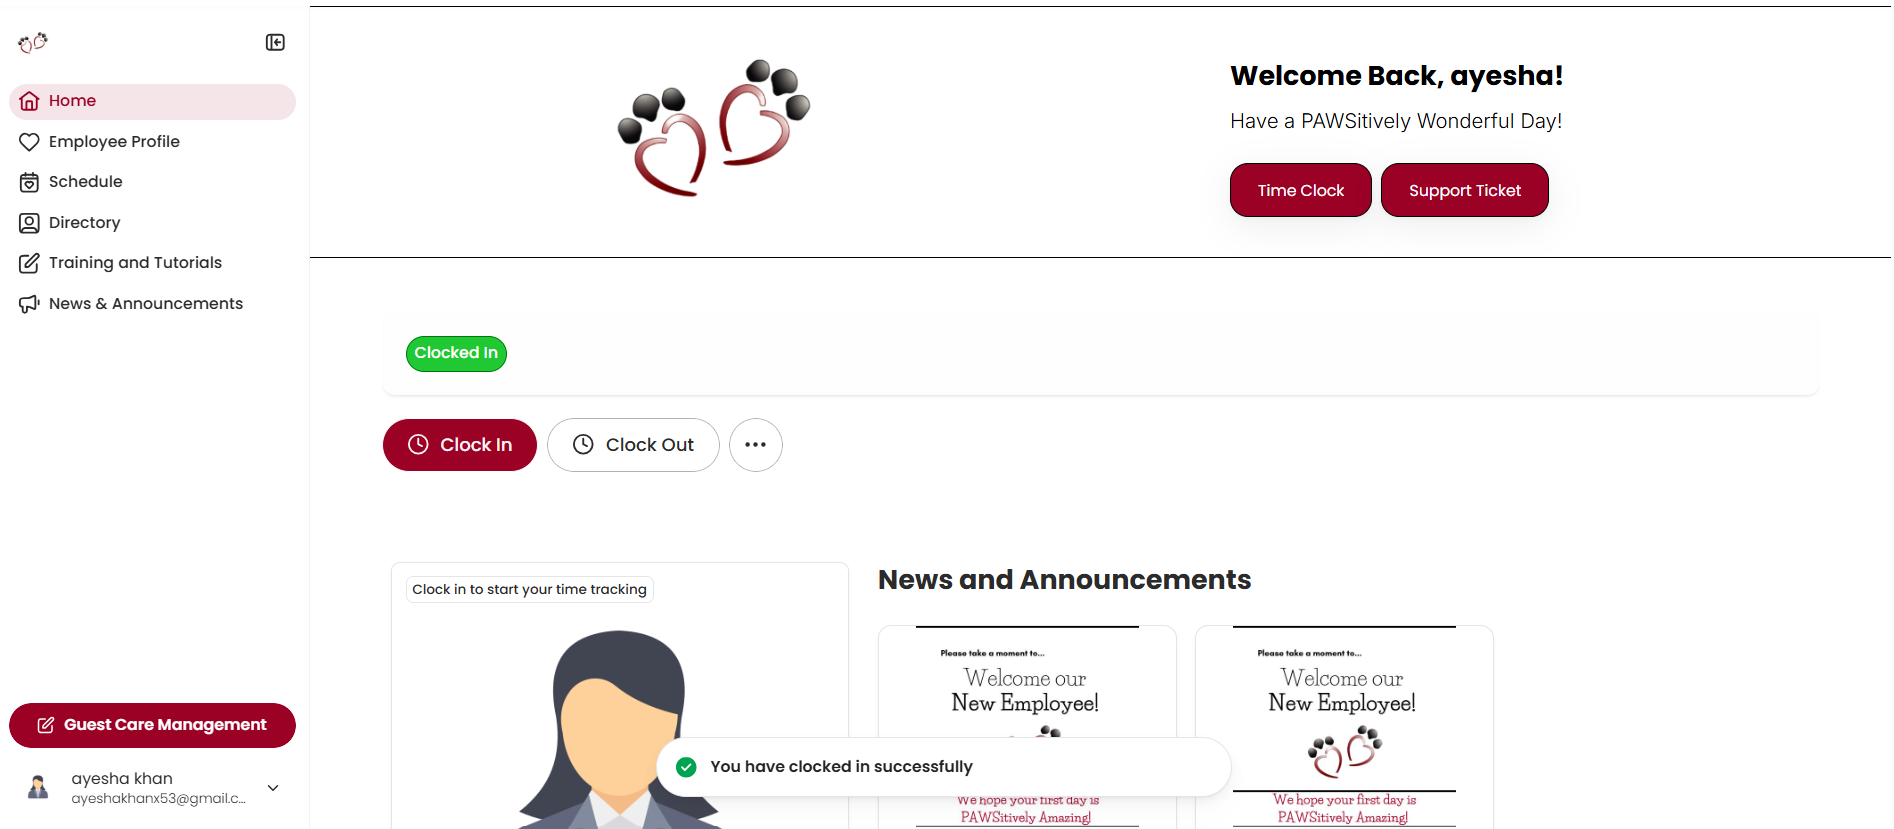Click the Clock In button
Screen dimensions: 1894x829
(460, 445)
